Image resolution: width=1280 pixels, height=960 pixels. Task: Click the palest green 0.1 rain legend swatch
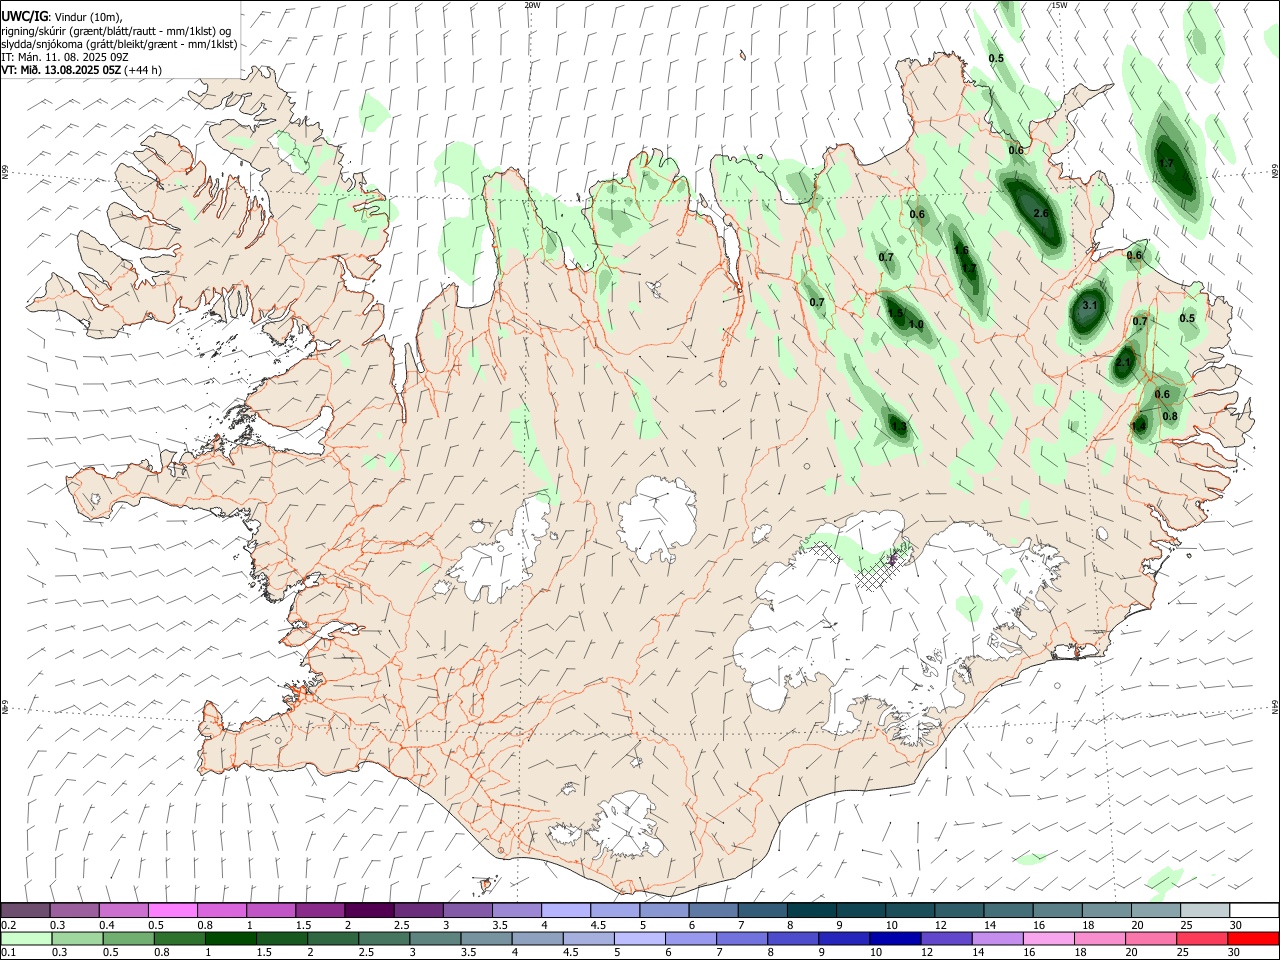click(26, 938)
